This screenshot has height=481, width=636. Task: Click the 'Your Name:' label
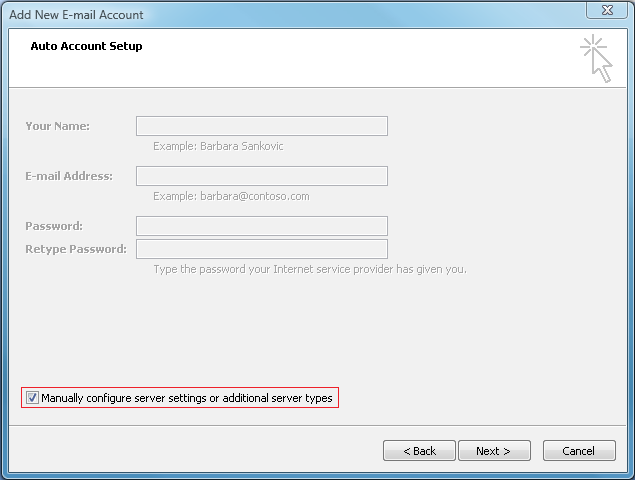(x=57, y=126)
